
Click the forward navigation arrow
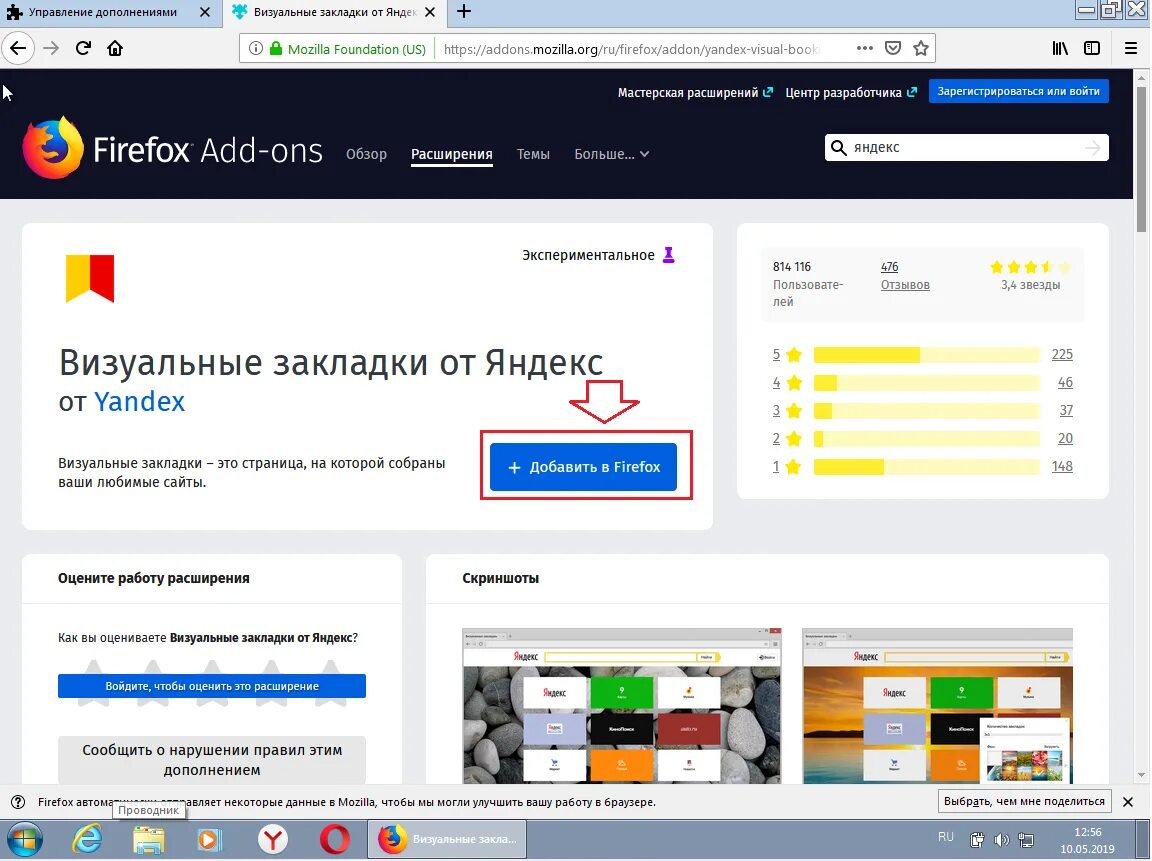click(51, 48)
